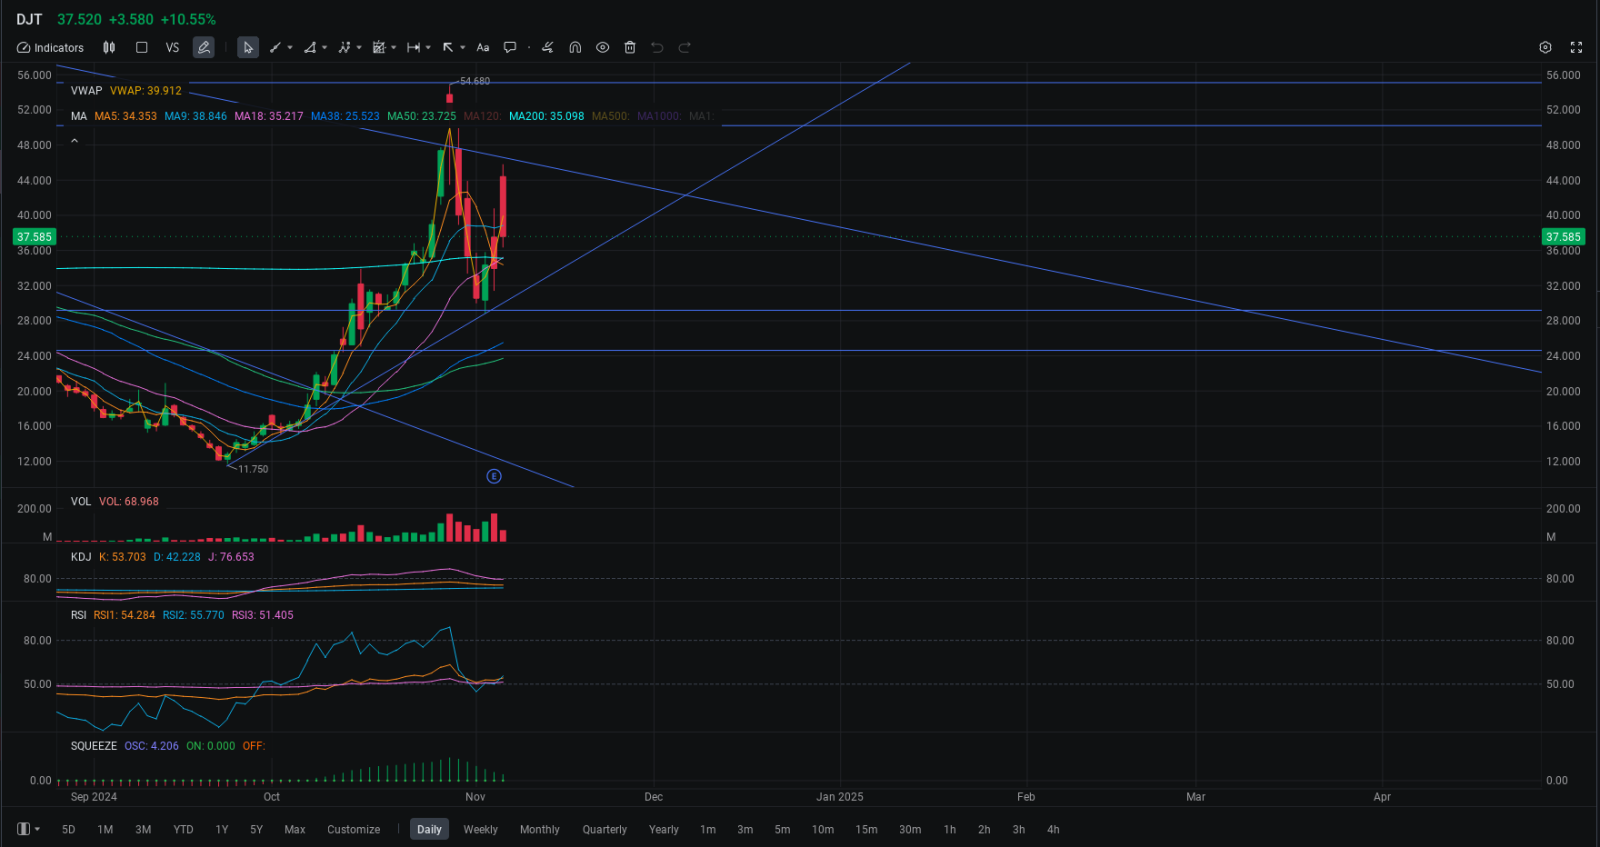The height and width of the screenshot is (847, 1600).
Task: Collapse the indicator legend caret
Action: 74,141
